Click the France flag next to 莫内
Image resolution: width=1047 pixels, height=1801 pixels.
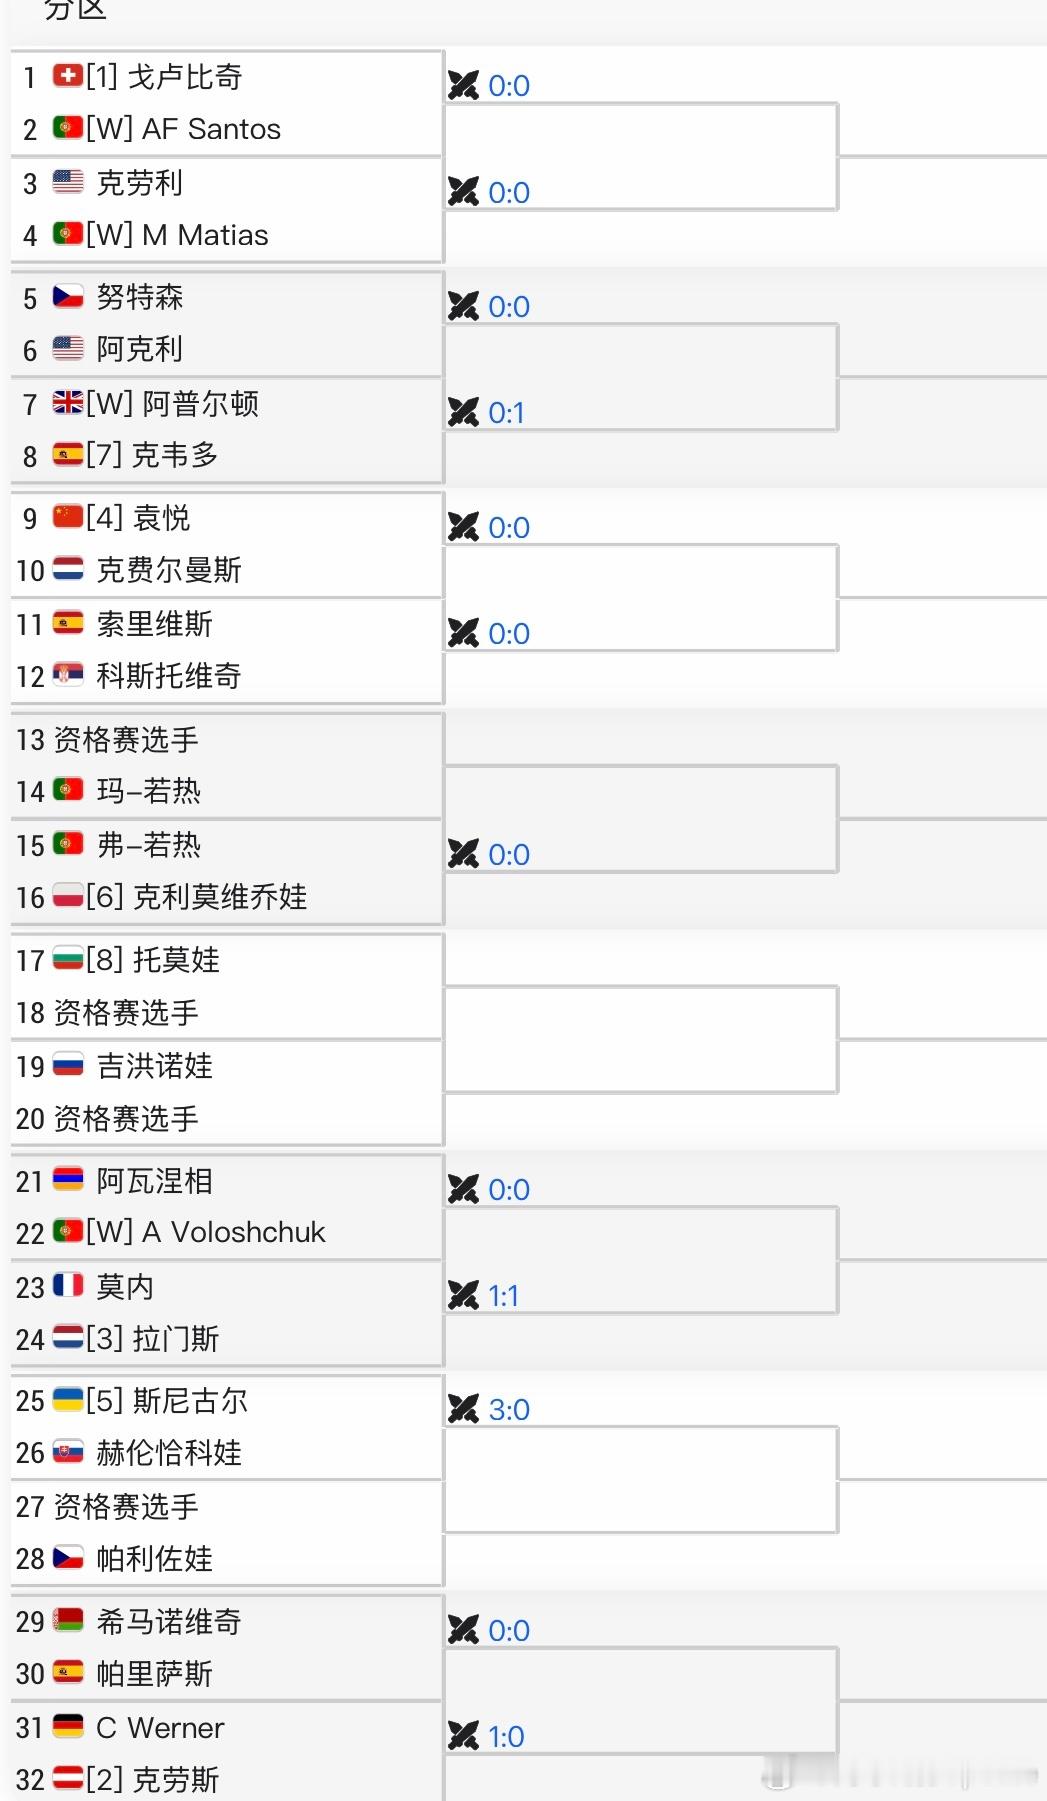point(65,1285)
